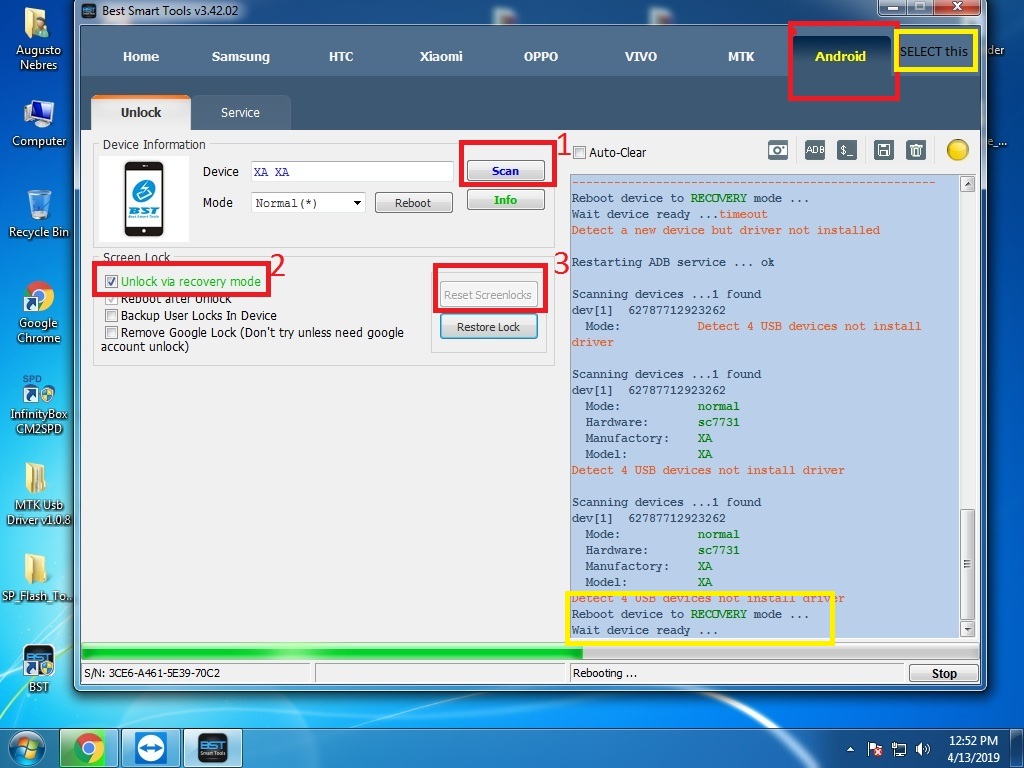Click the Scan button
Viewport: 1024px width, 768px height.
coord(505,171)
